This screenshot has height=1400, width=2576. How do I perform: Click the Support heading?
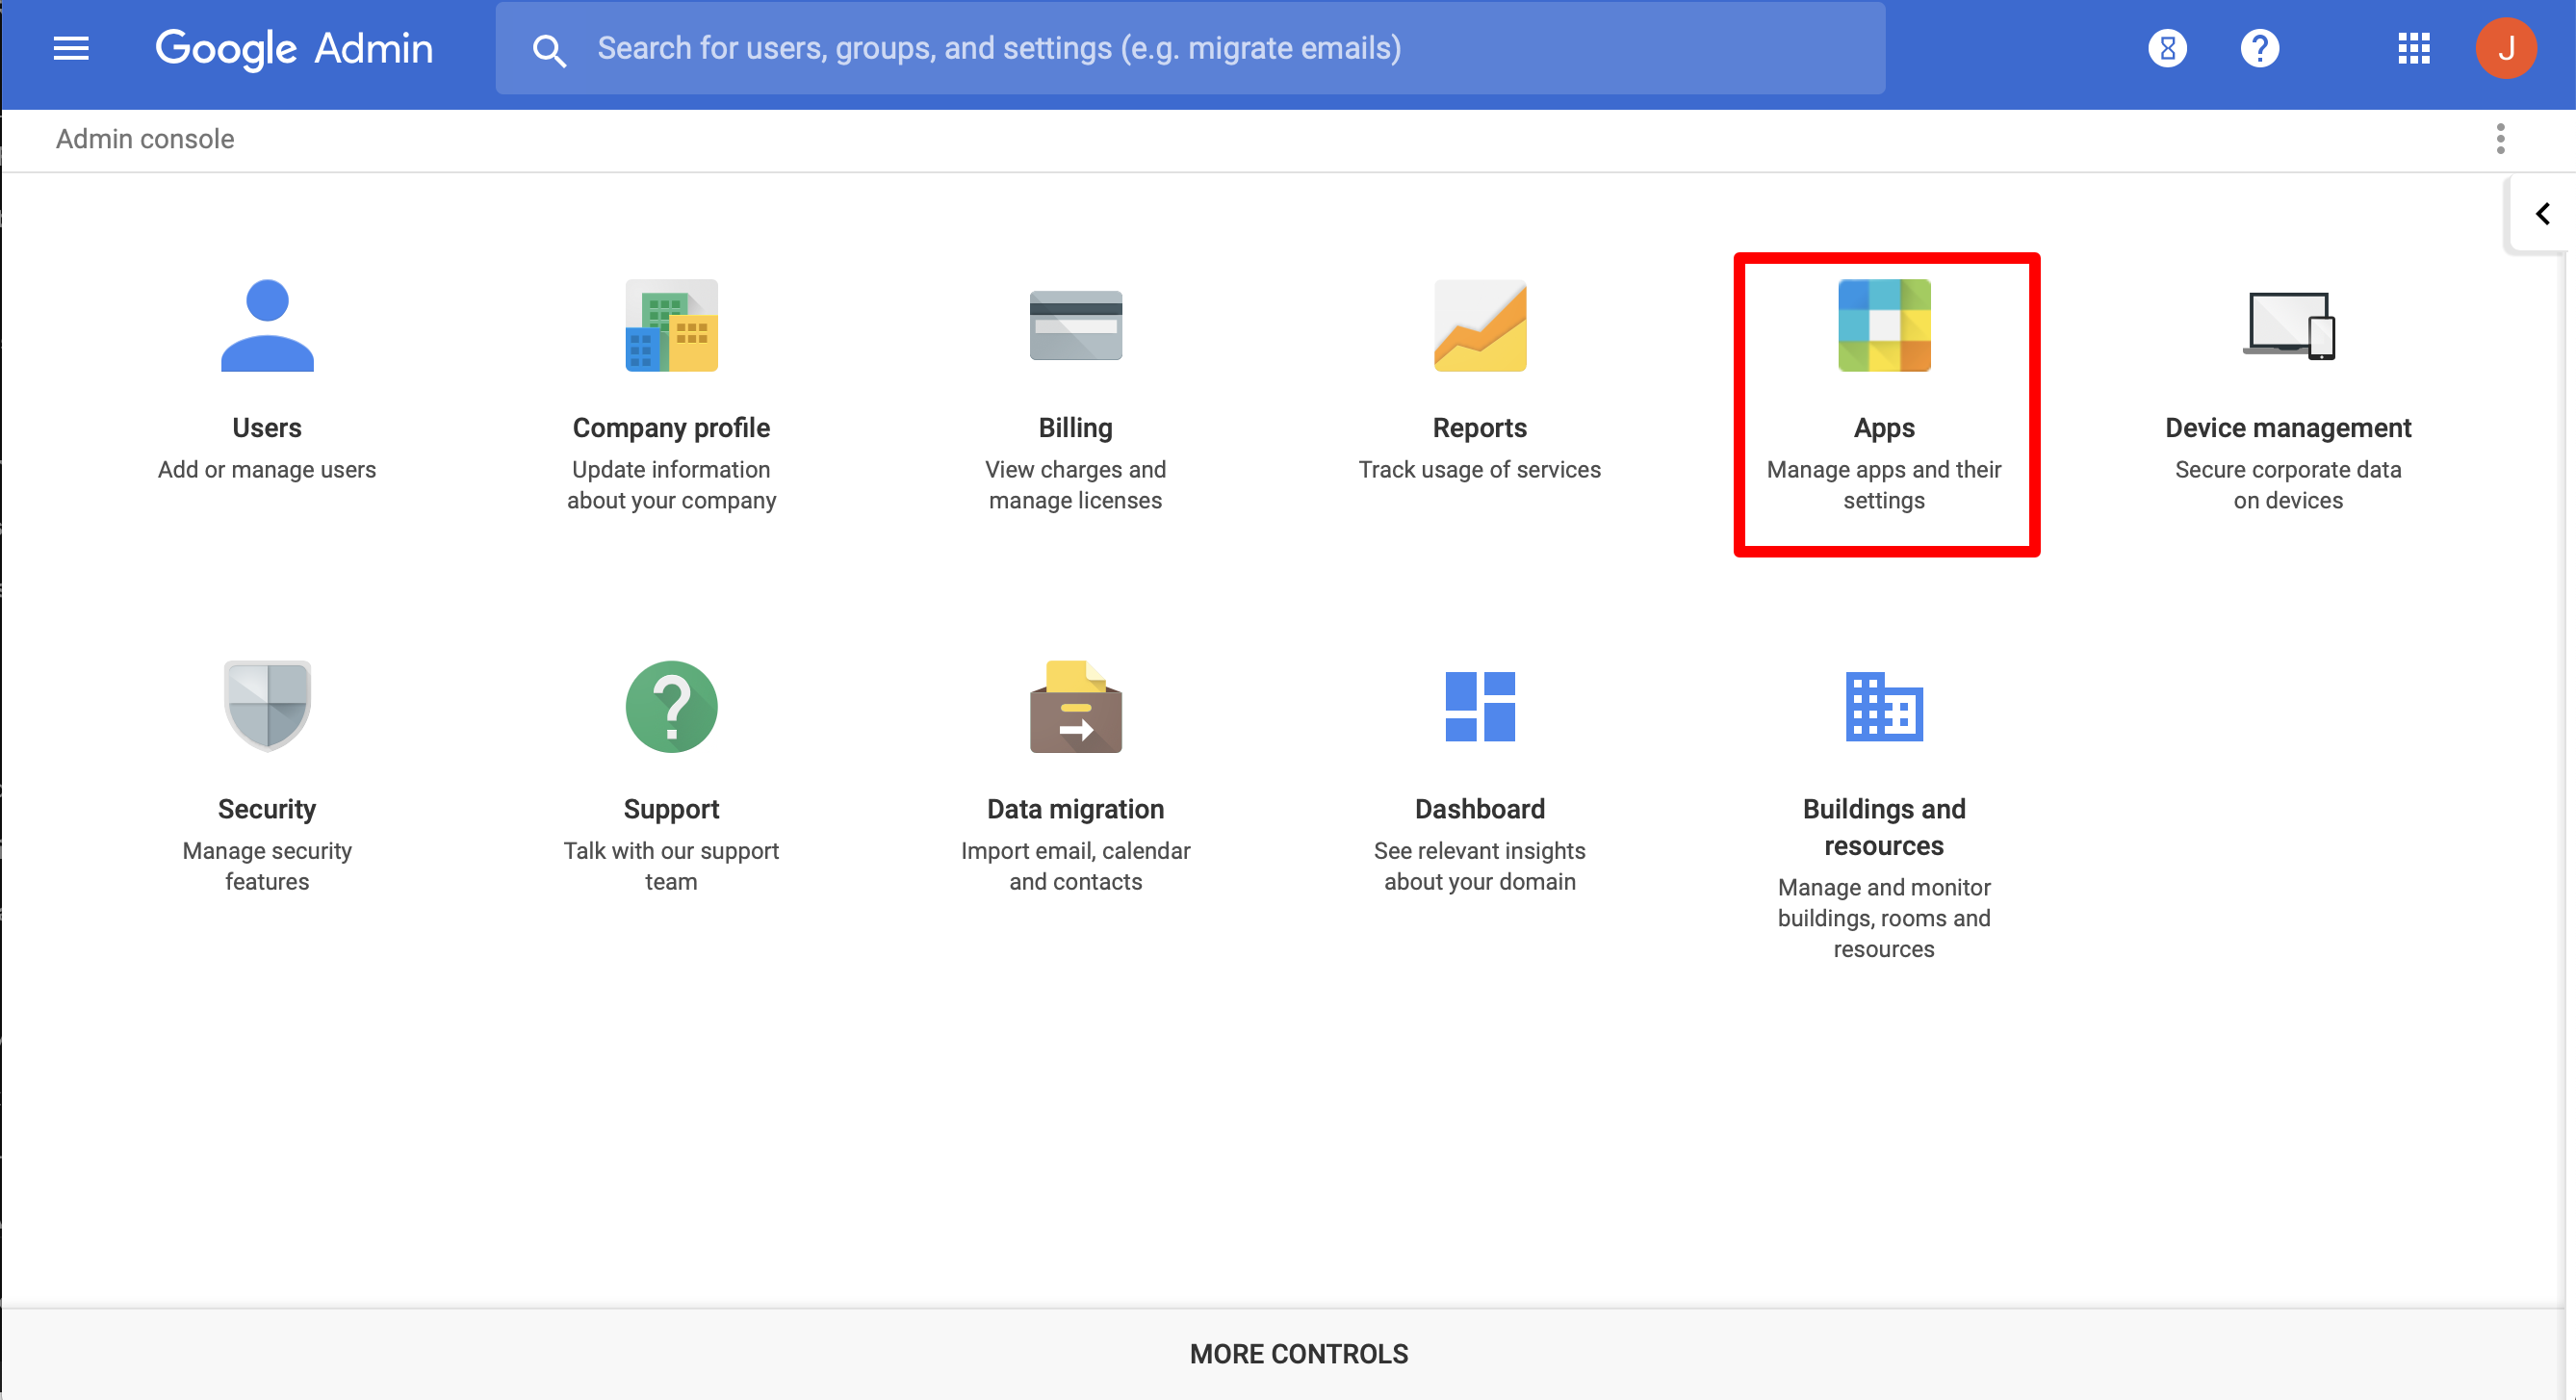tap(671, 809)
